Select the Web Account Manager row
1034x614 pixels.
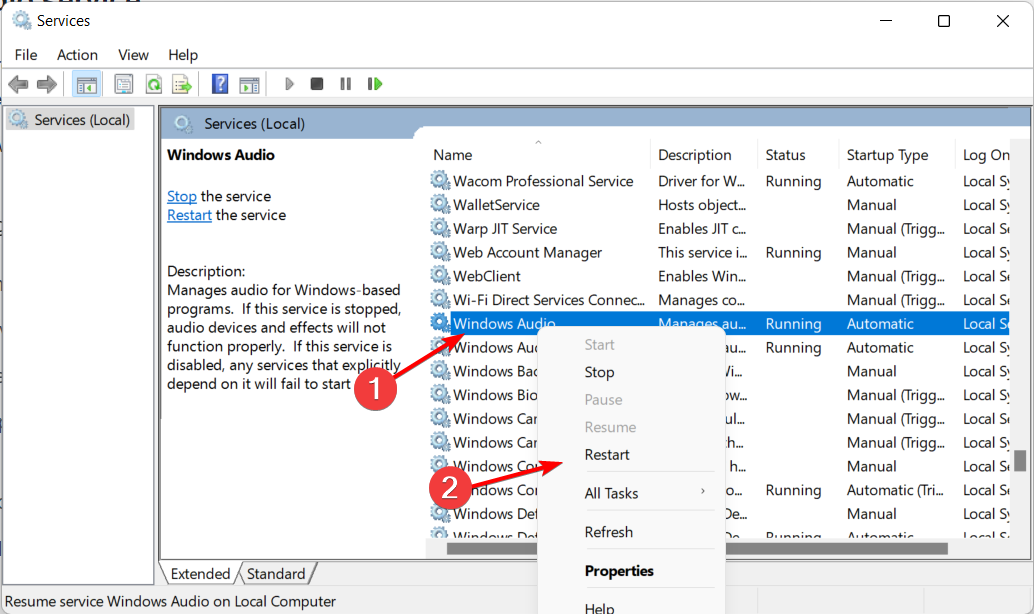click(x=718, y=252)
